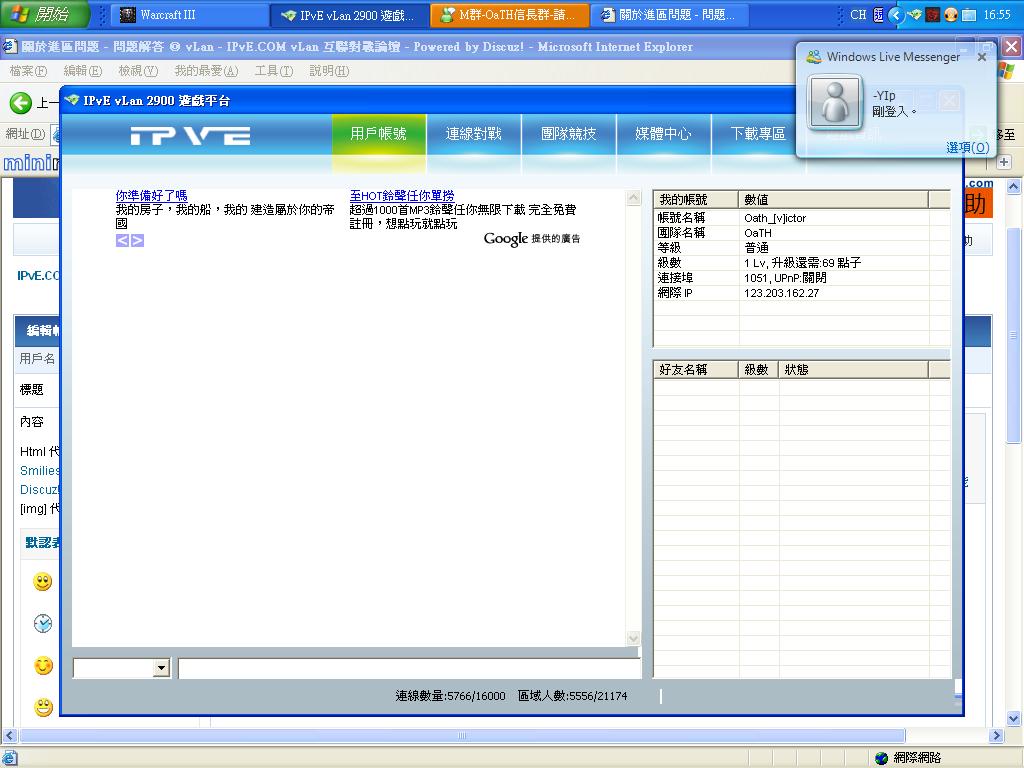
Task: Insert the clock-face emoticon on forum page
Action: tap(42, 623)
